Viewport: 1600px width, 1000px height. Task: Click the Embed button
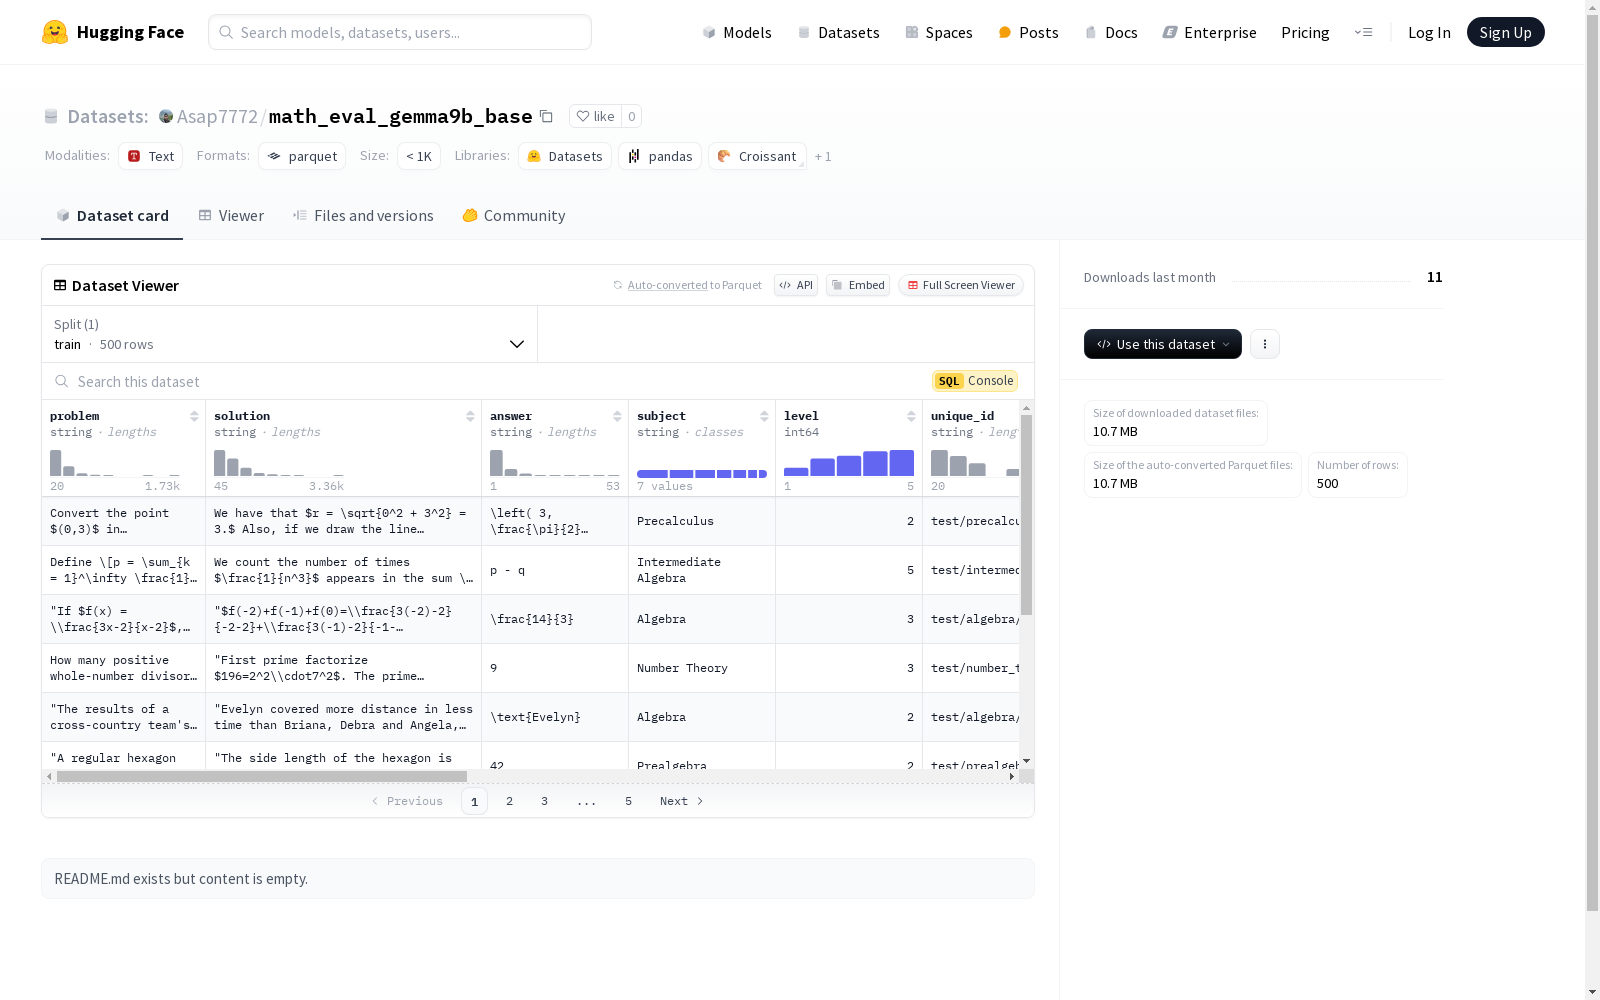(x=858, y=285)
